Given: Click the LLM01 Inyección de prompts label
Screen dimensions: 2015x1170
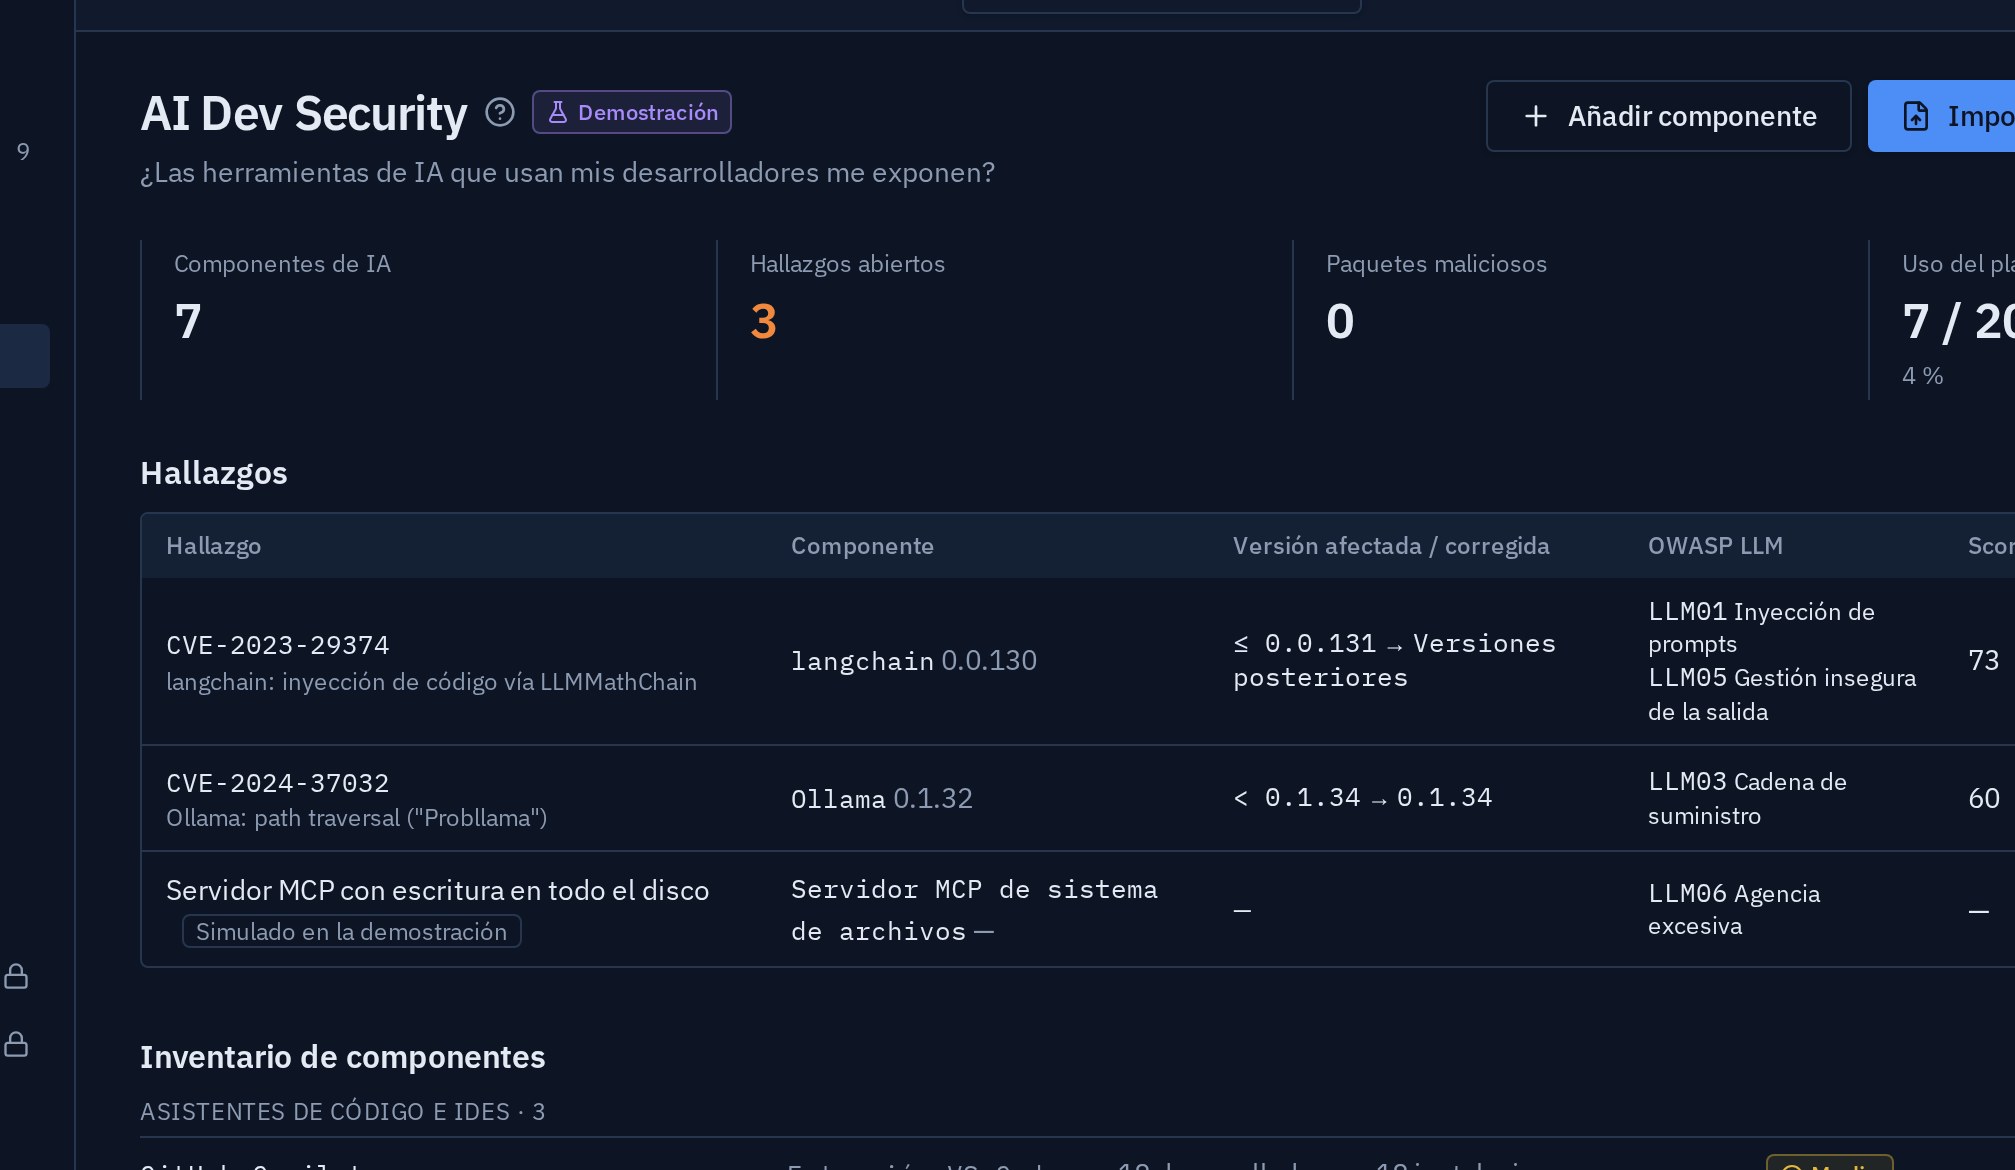Looking at the screenshot, I should point(1761,627).
